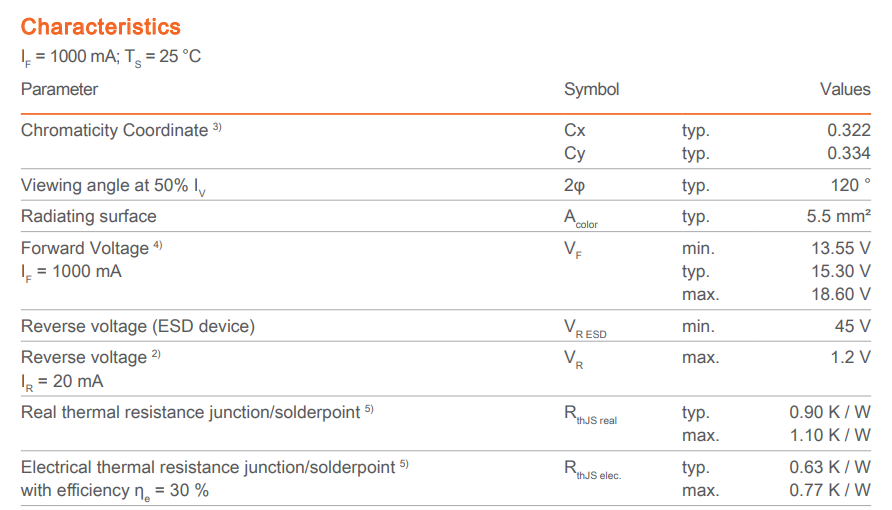892x510 pixels.
Task: Click the Characteristics heading
Action: pos(101,27)
